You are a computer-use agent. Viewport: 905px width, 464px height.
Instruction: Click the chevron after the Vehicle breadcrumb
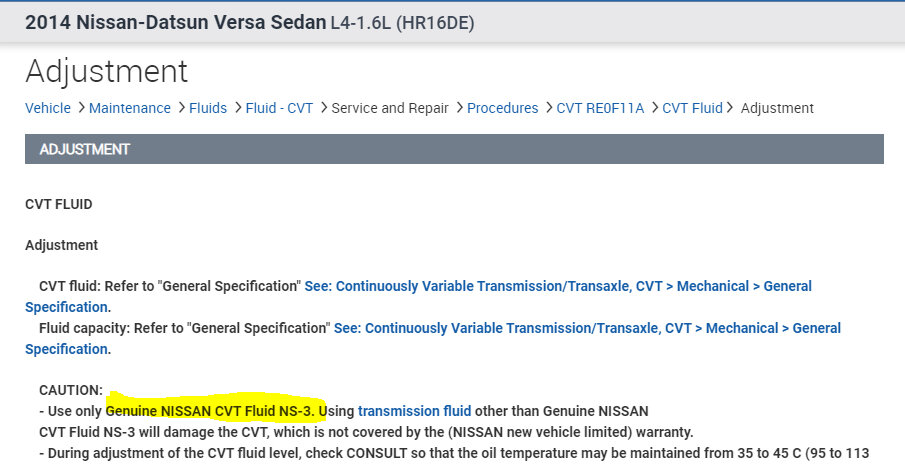point(80,107)
